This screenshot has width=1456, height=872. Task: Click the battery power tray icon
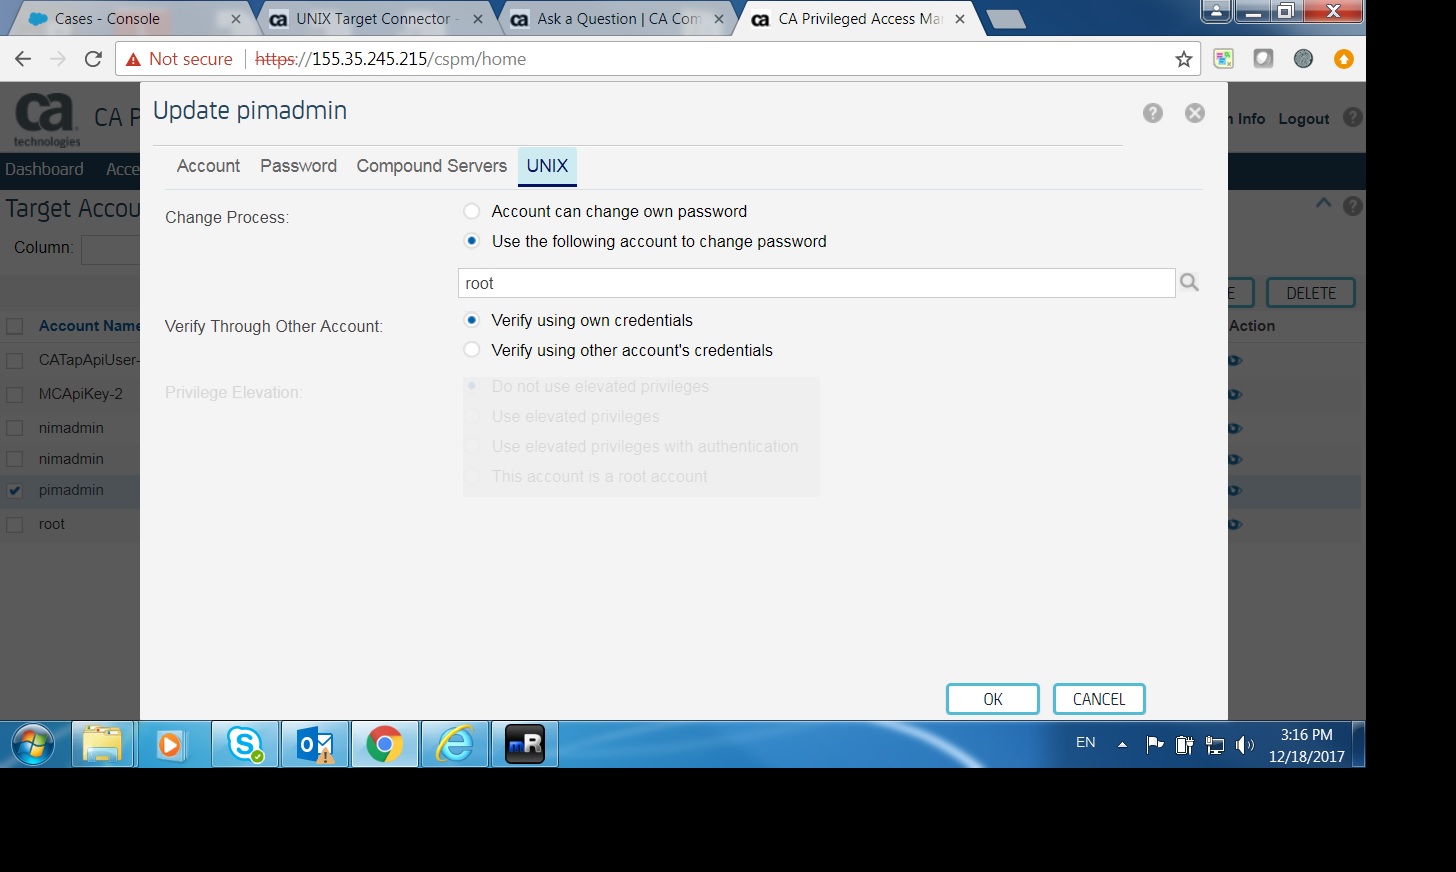coord(1185,744)
